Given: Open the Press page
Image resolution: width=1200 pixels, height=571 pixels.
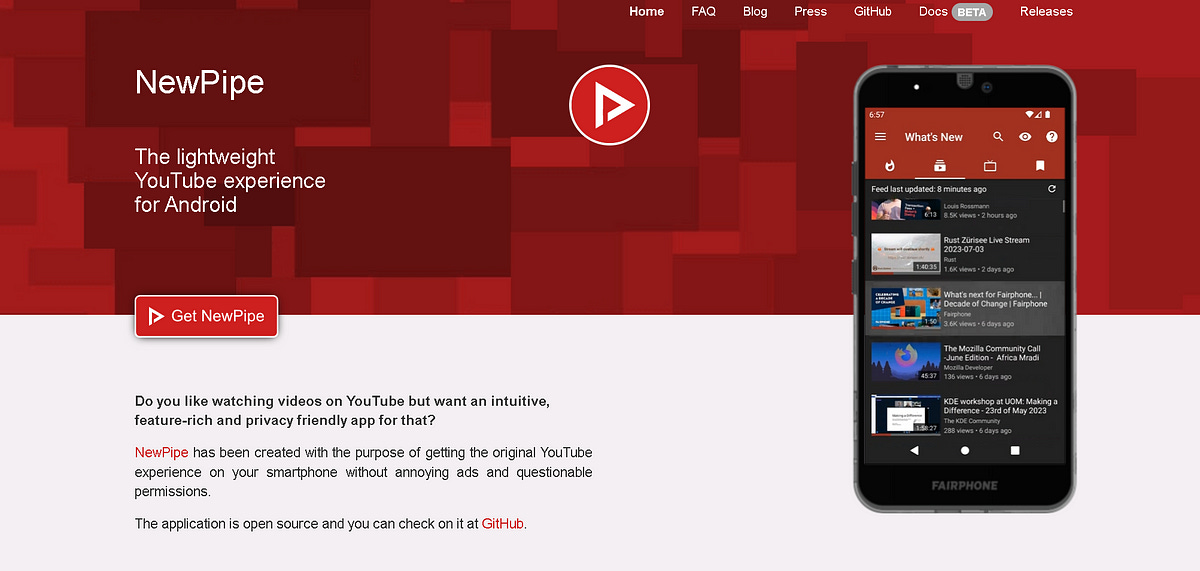Looking at the screenshot, I should tap(811, 12).
